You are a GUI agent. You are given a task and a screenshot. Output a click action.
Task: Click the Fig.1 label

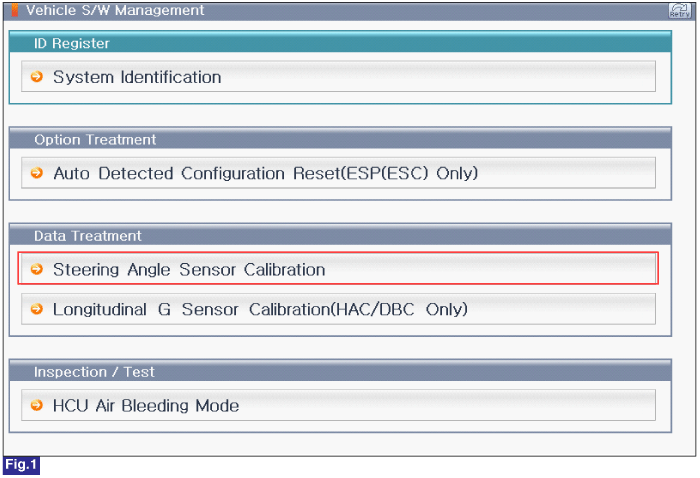click(21, 465)
